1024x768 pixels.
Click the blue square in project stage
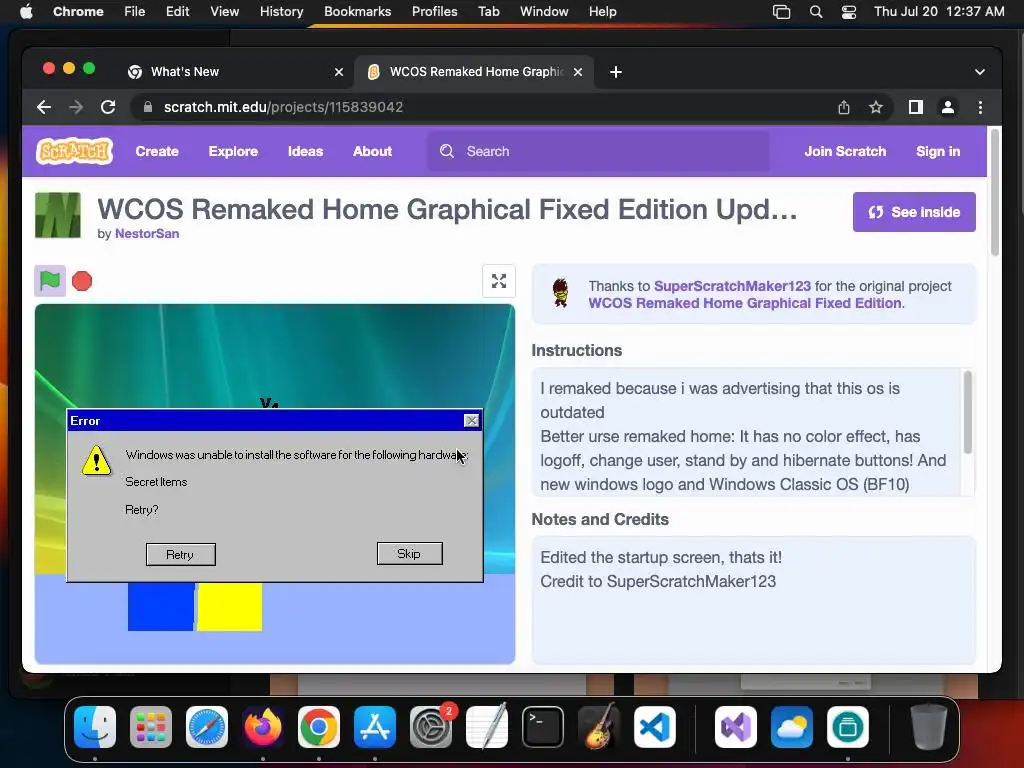coord(161,607)
